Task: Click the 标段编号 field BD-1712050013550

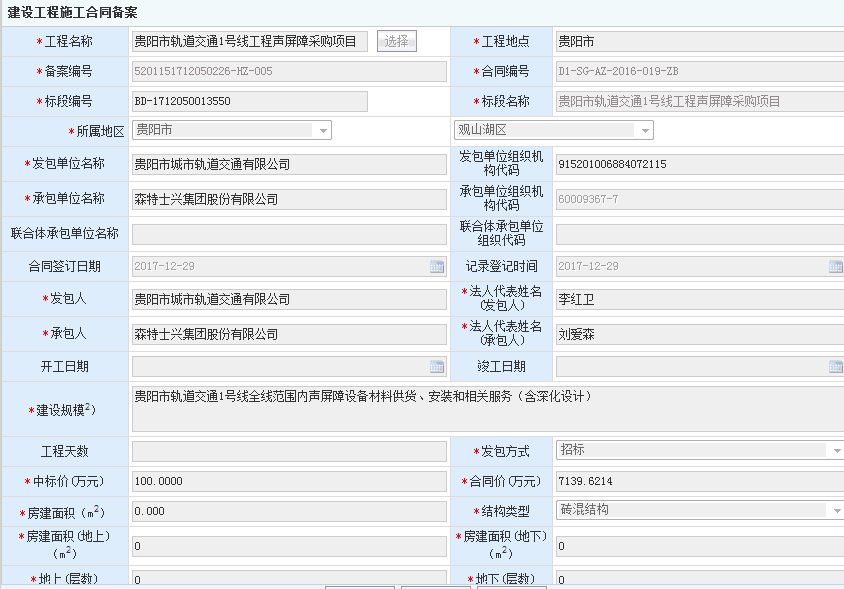Action: (x=250, y=102)
